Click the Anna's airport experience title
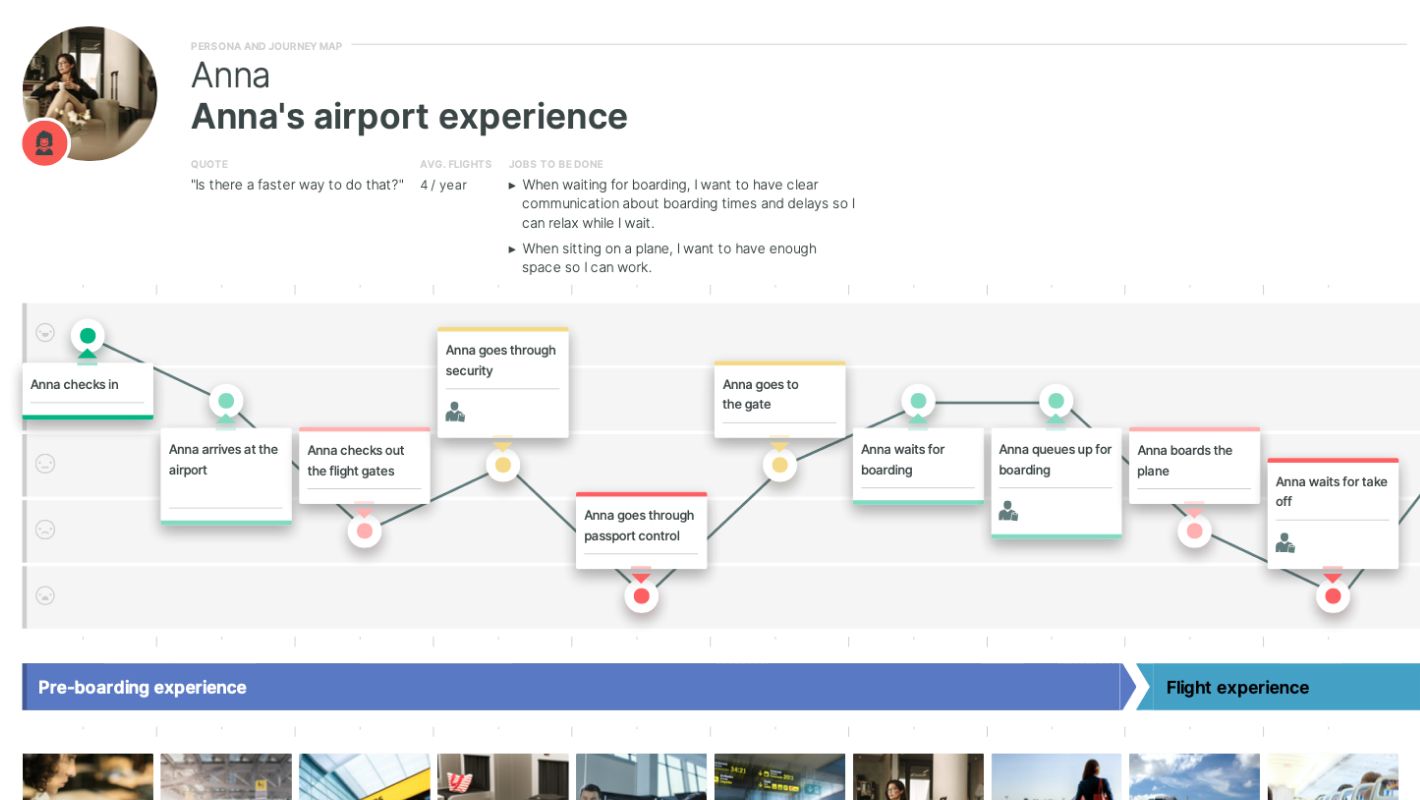This screenshot has width=1420, height=800. tap(409, 117)
